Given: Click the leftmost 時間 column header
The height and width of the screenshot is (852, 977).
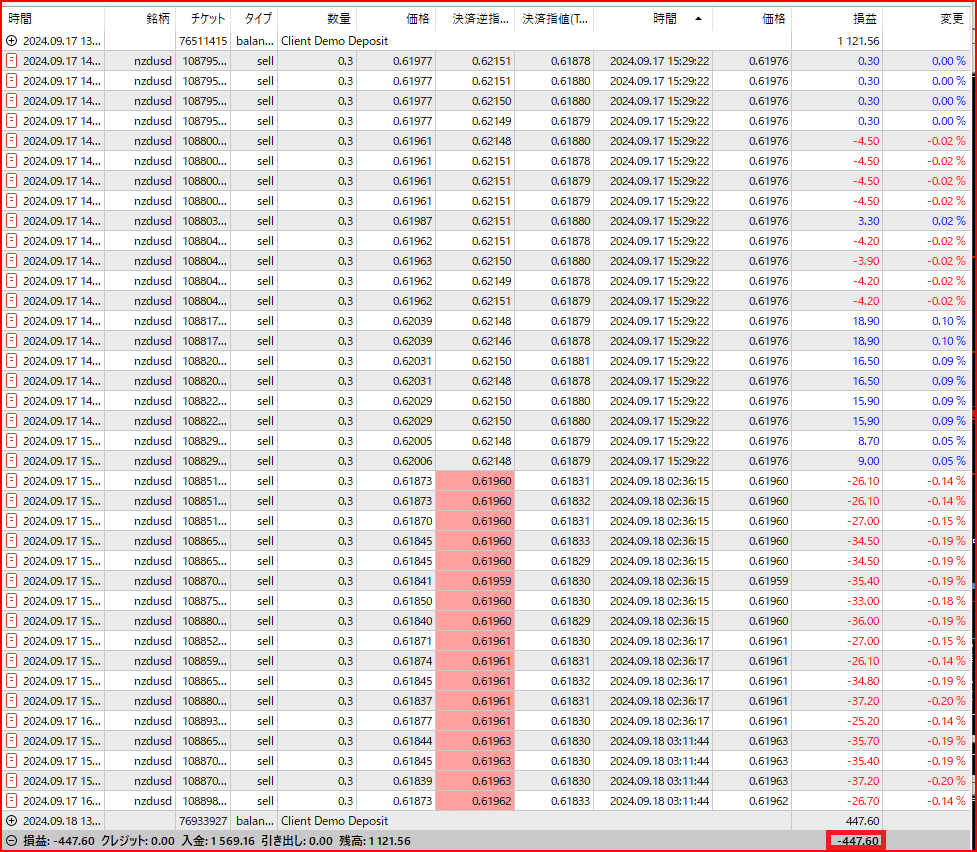Looking at the screenshot, I should coord(54,19).
